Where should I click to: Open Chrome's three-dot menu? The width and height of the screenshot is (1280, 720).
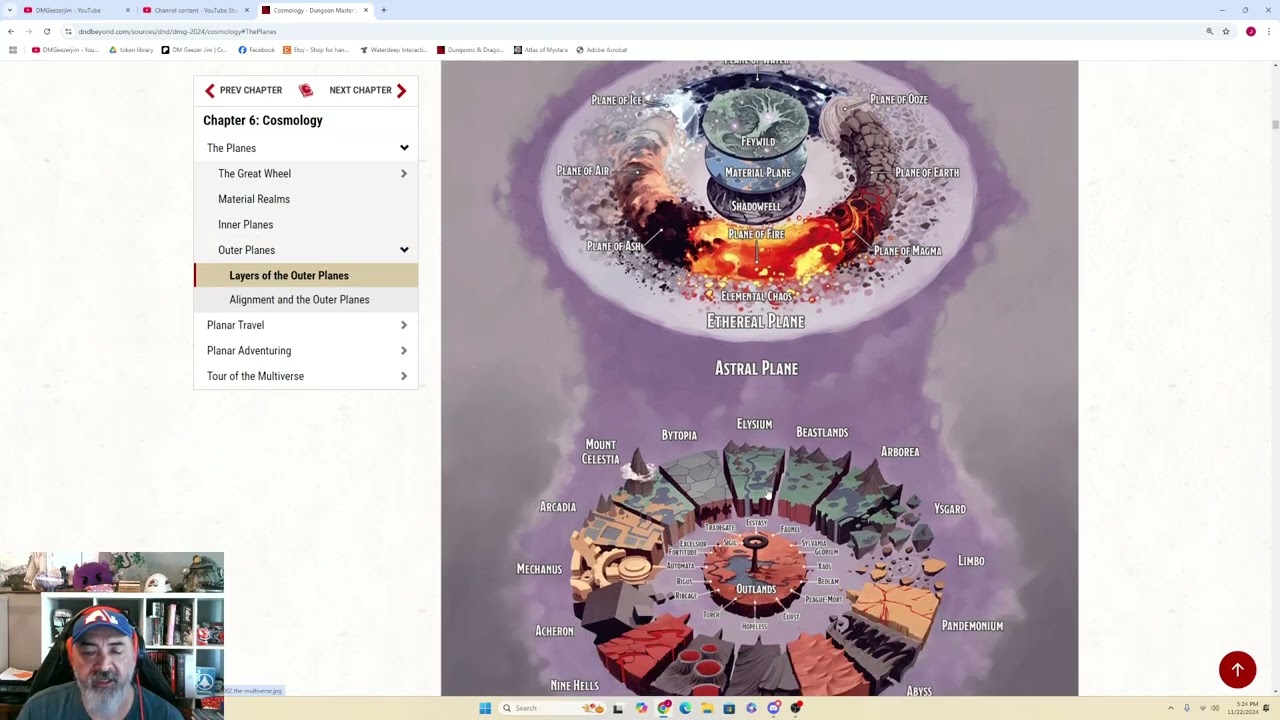click(x=1268, y=31)
